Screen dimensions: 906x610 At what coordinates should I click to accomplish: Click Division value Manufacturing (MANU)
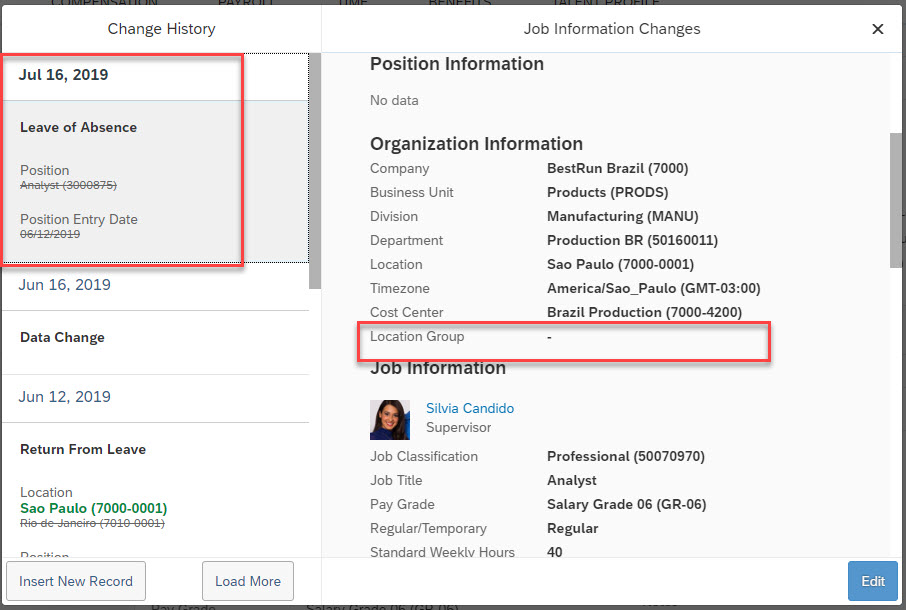coord(623,217)
